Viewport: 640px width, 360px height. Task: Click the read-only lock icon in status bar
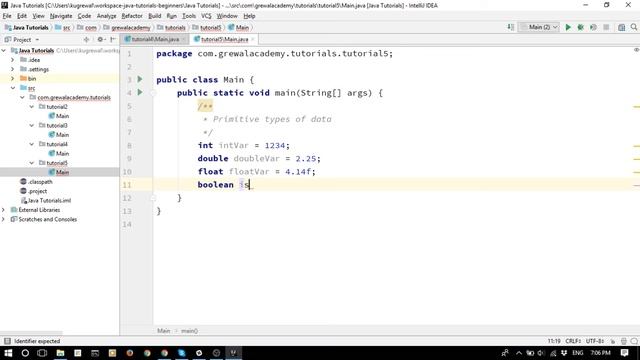pos(613,341)
